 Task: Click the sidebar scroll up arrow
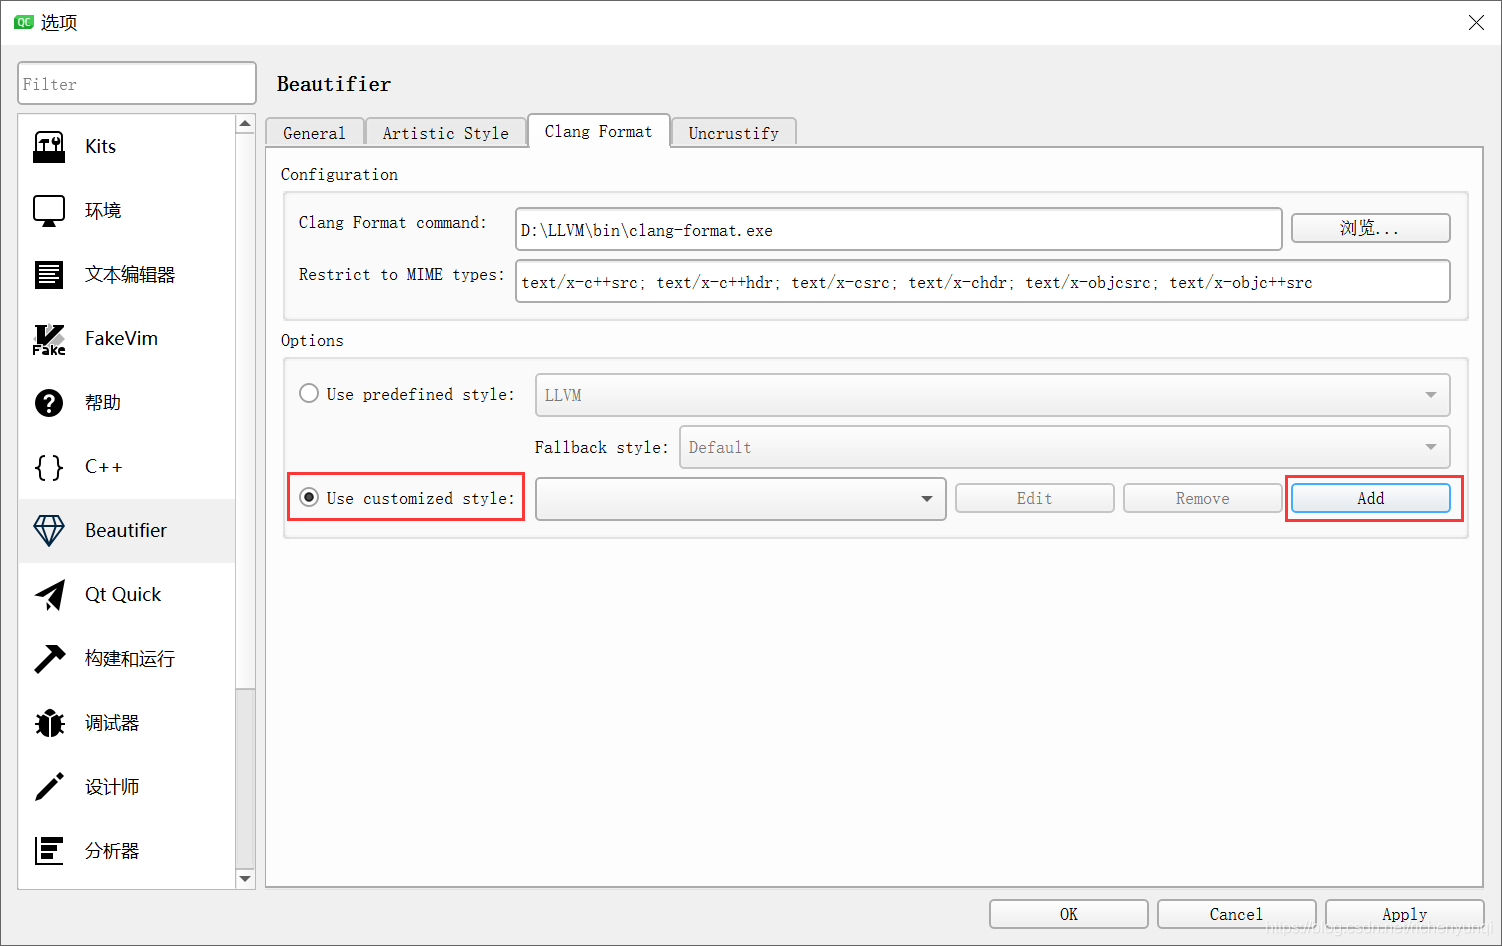(x=245, y=124)
